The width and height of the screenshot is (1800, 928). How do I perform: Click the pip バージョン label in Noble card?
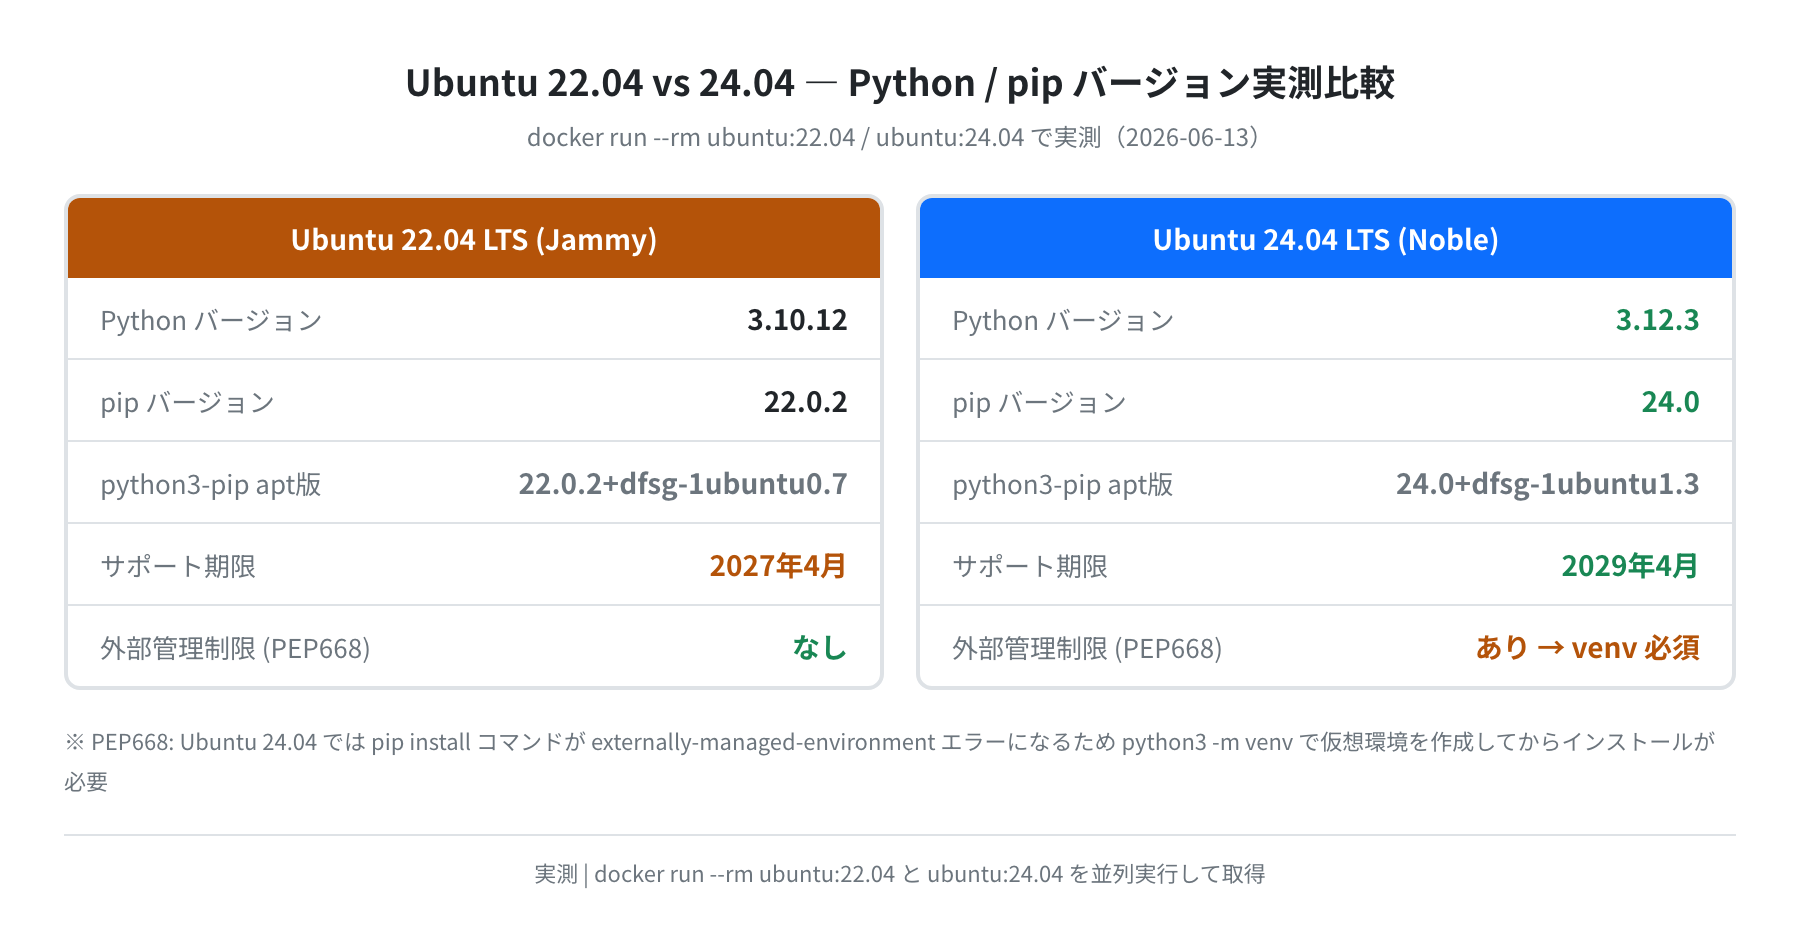pyautogui.click(x=1039, y=403)
